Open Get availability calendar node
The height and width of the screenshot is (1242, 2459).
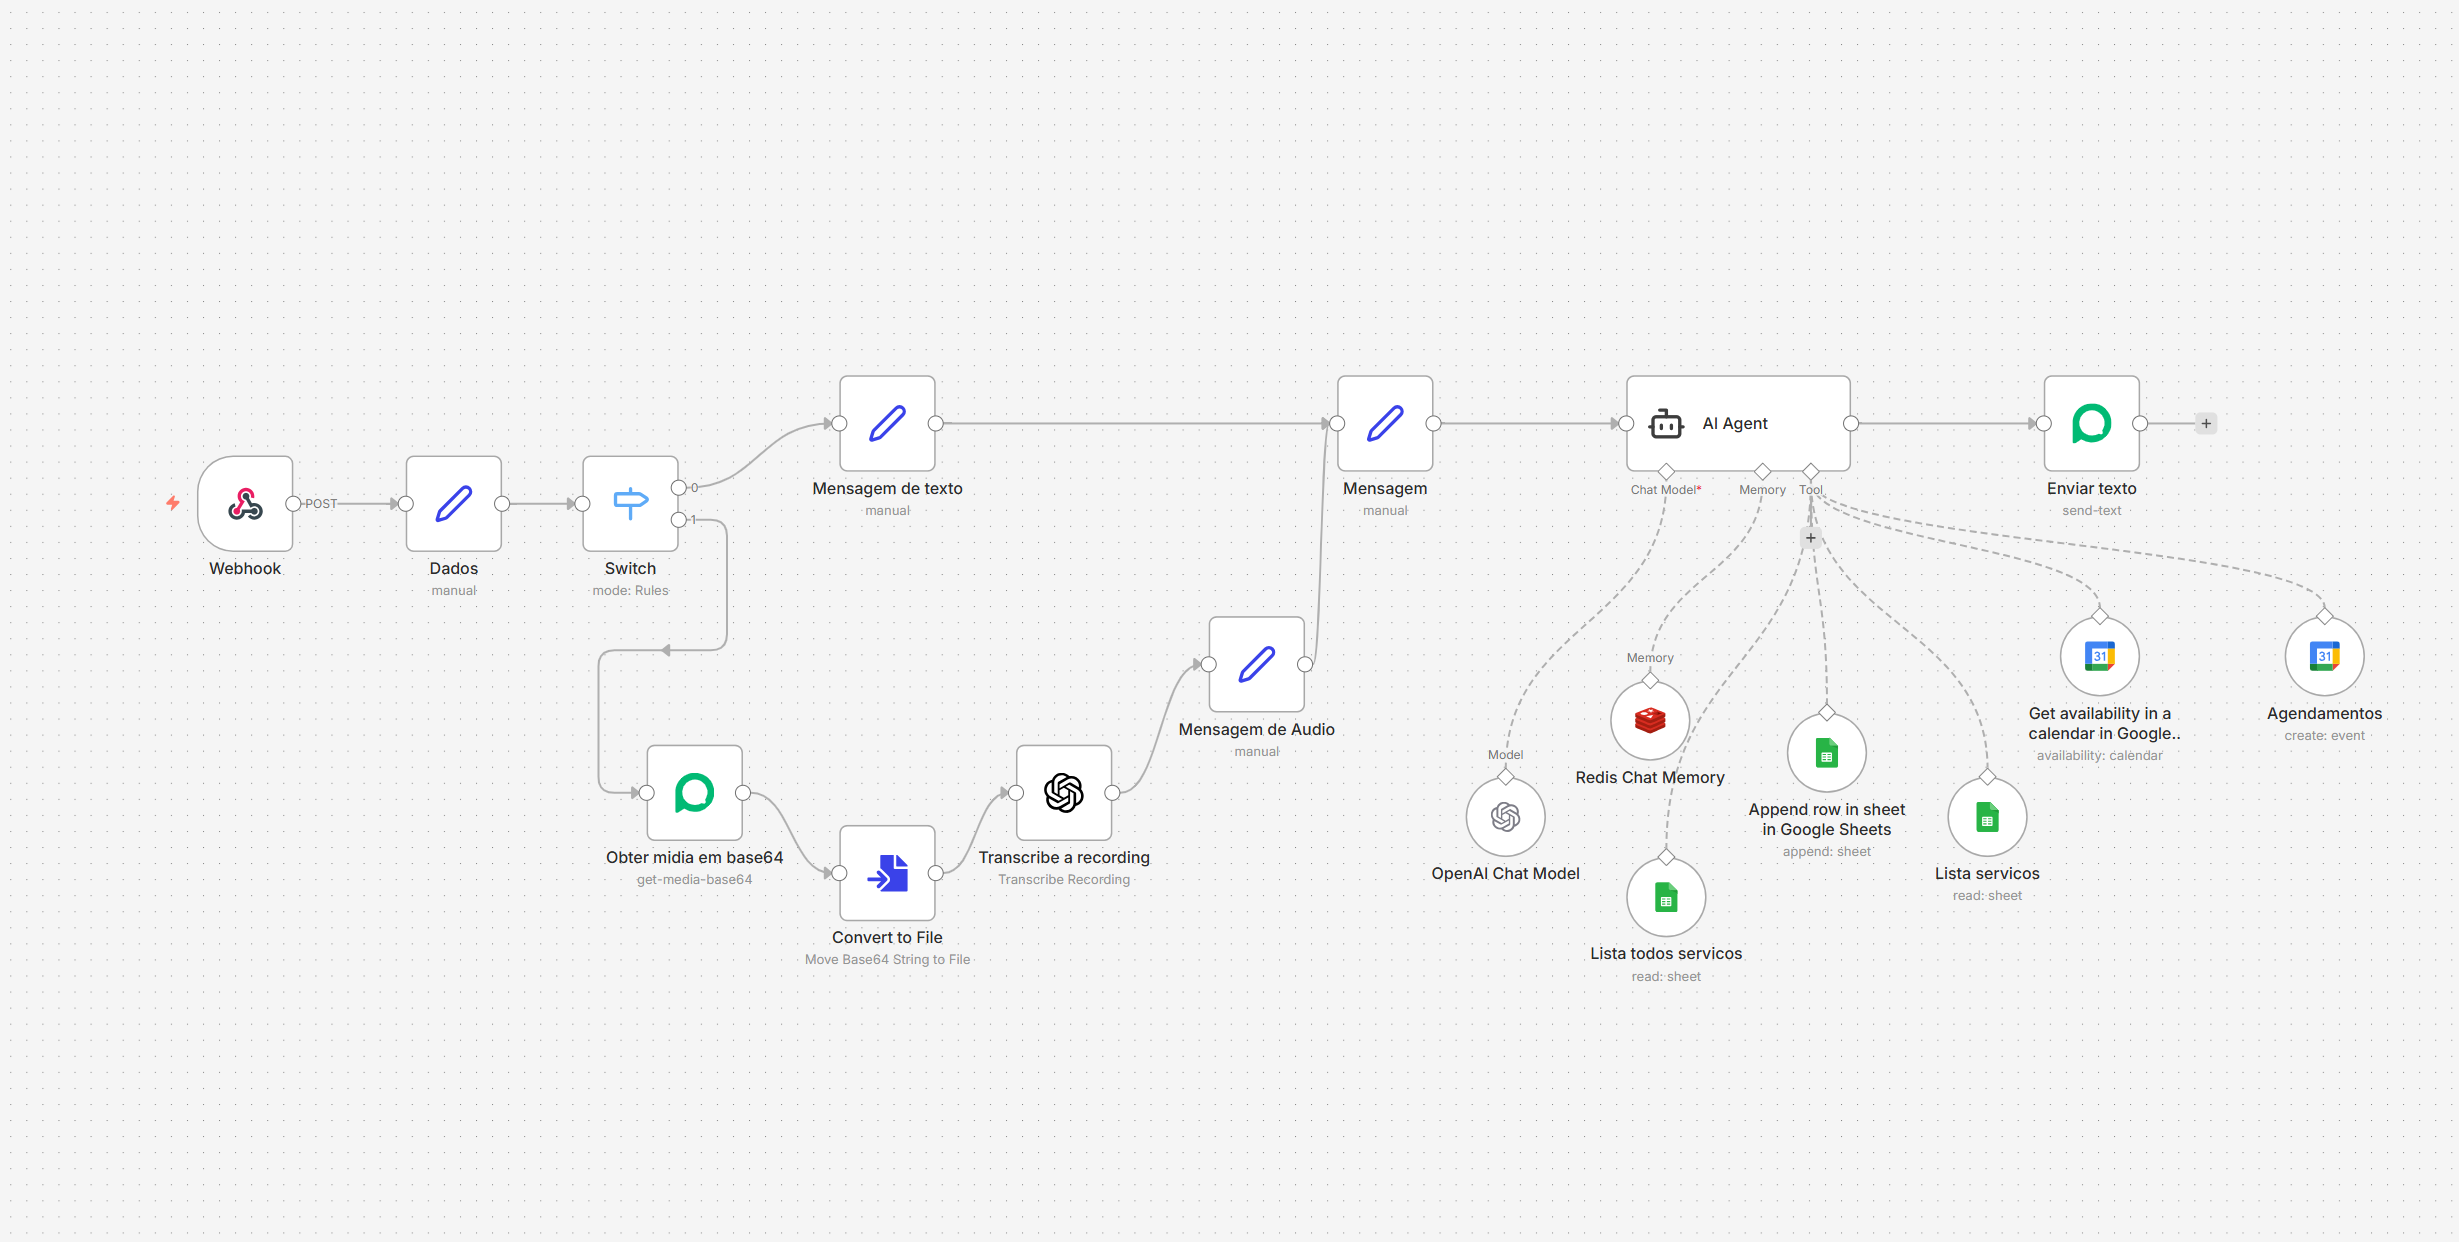[x=2099, y=656]
